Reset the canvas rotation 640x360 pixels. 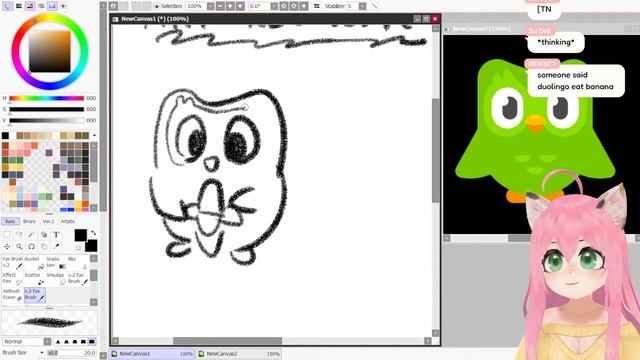point(304,6)
